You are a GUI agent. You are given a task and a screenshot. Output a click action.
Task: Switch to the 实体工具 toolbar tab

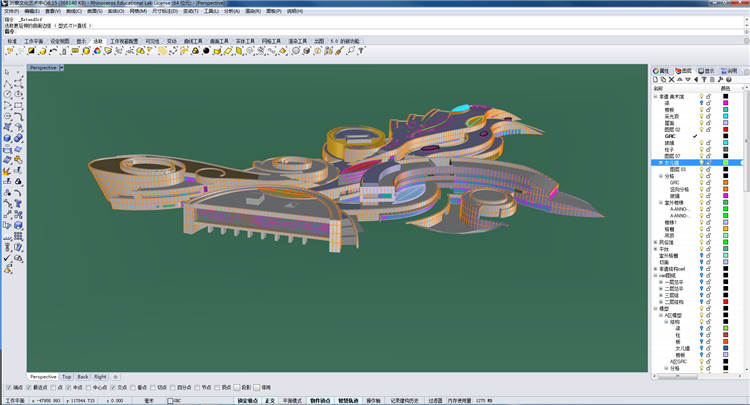[245, 41]
